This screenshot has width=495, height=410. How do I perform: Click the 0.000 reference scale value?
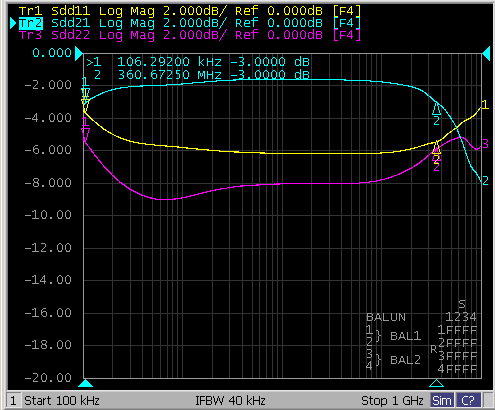(52, 53)
